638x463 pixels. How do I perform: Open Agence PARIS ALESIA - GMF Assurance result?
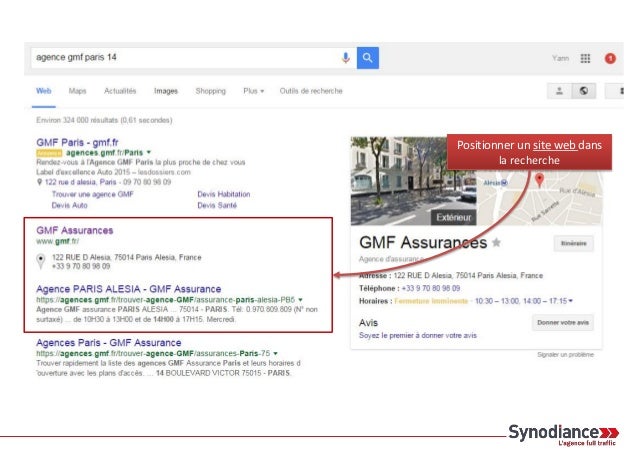point(129,289)
